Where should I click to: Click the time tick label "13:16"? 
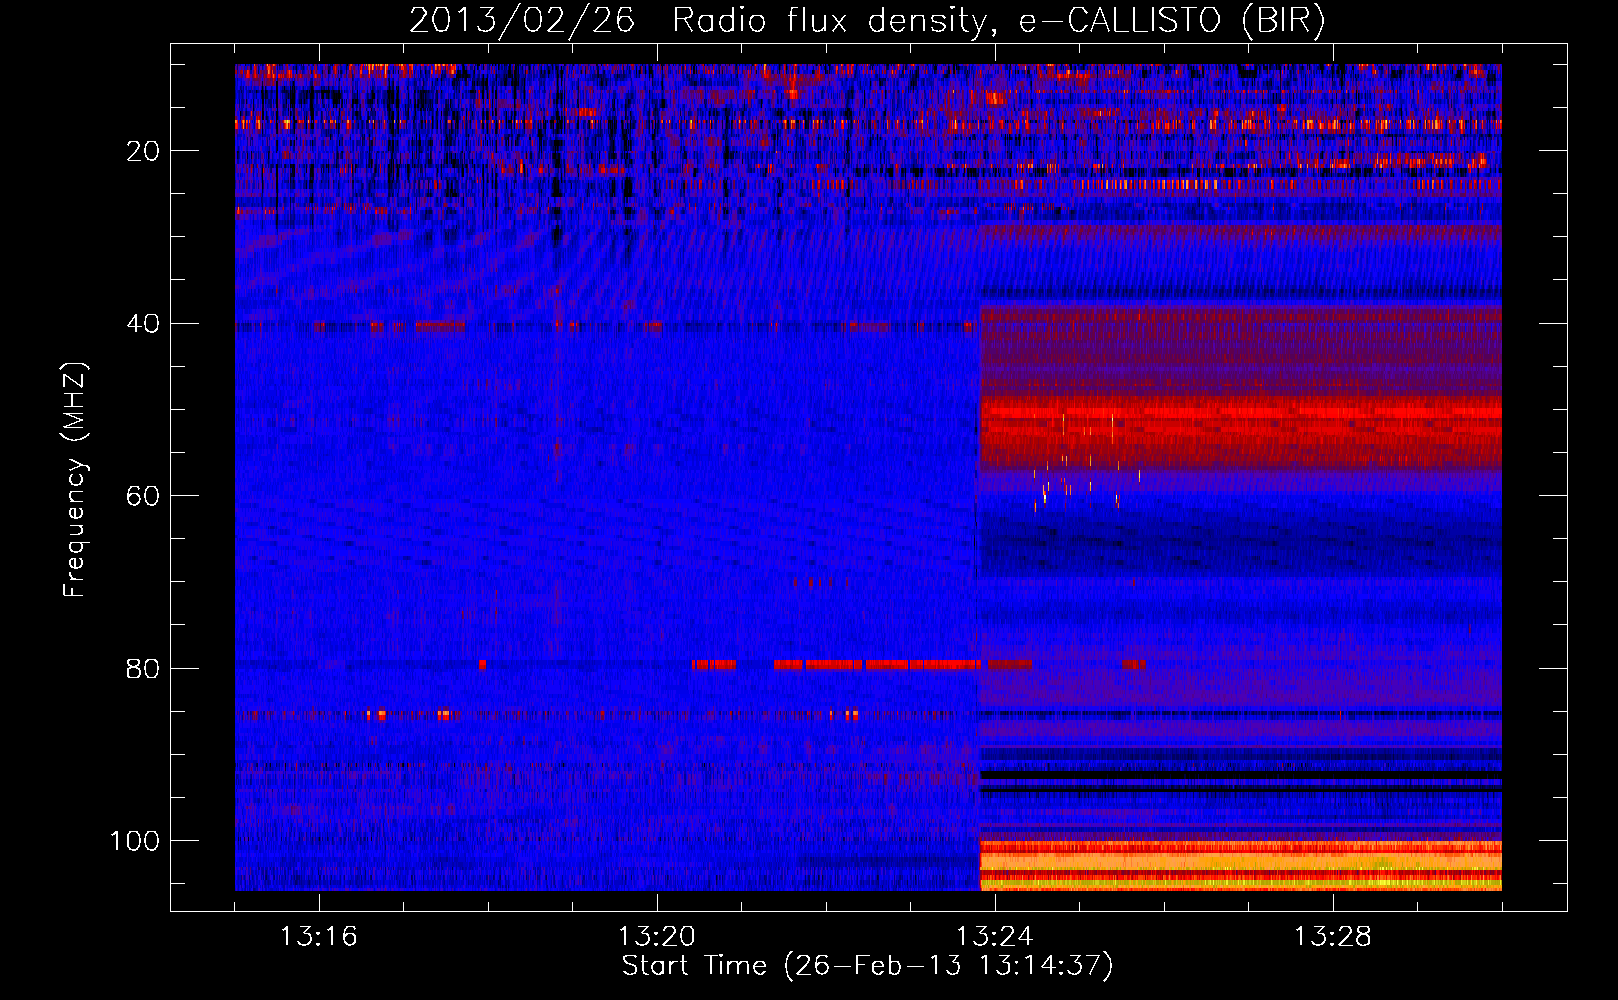click(318, 937)
